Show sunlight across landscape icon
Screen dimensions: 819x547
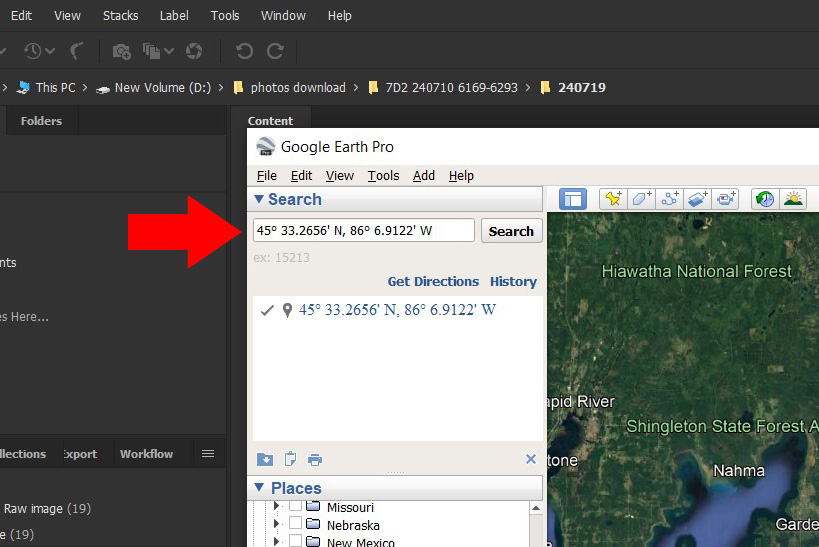point(793,199)
